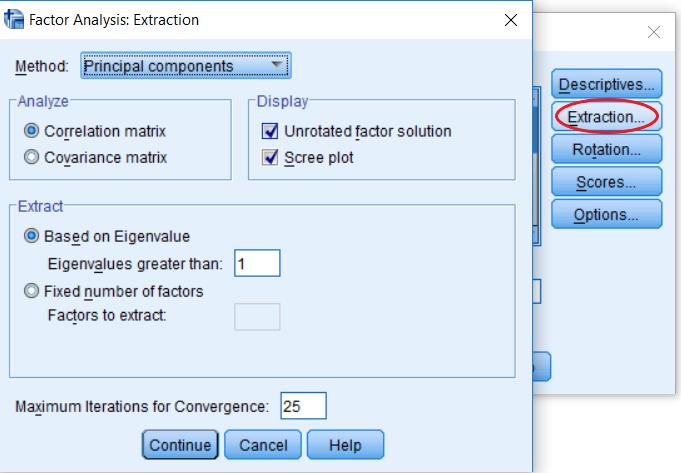Click the Eigenvalues greater than field

tap(257, 263)
